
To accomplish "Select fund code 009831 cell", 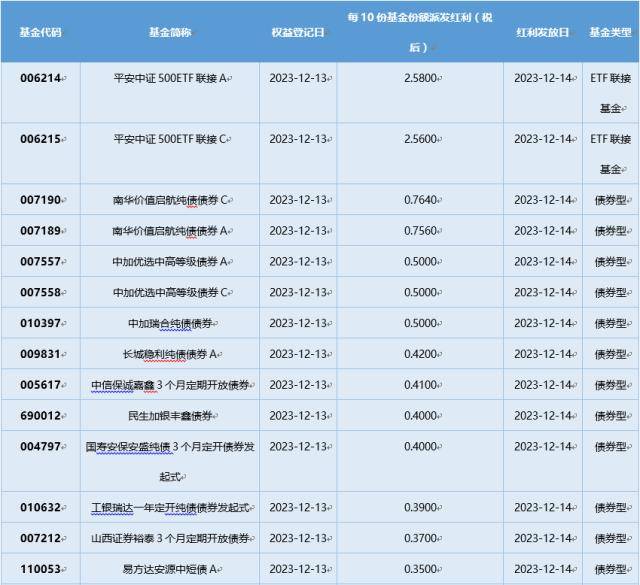I will [40, 354].
